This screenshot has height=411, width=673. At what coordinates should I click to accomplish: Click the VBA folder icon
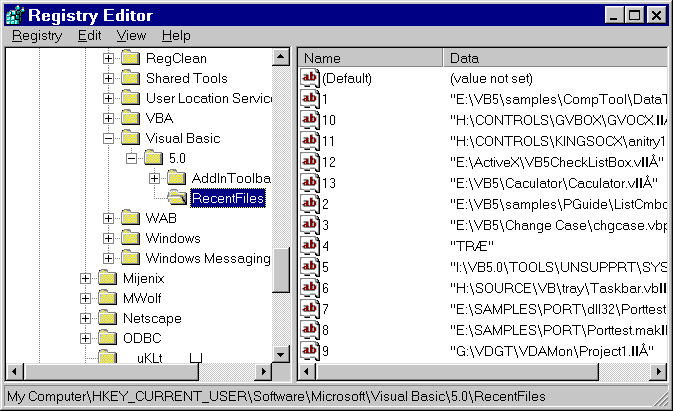tap(130, 118)
